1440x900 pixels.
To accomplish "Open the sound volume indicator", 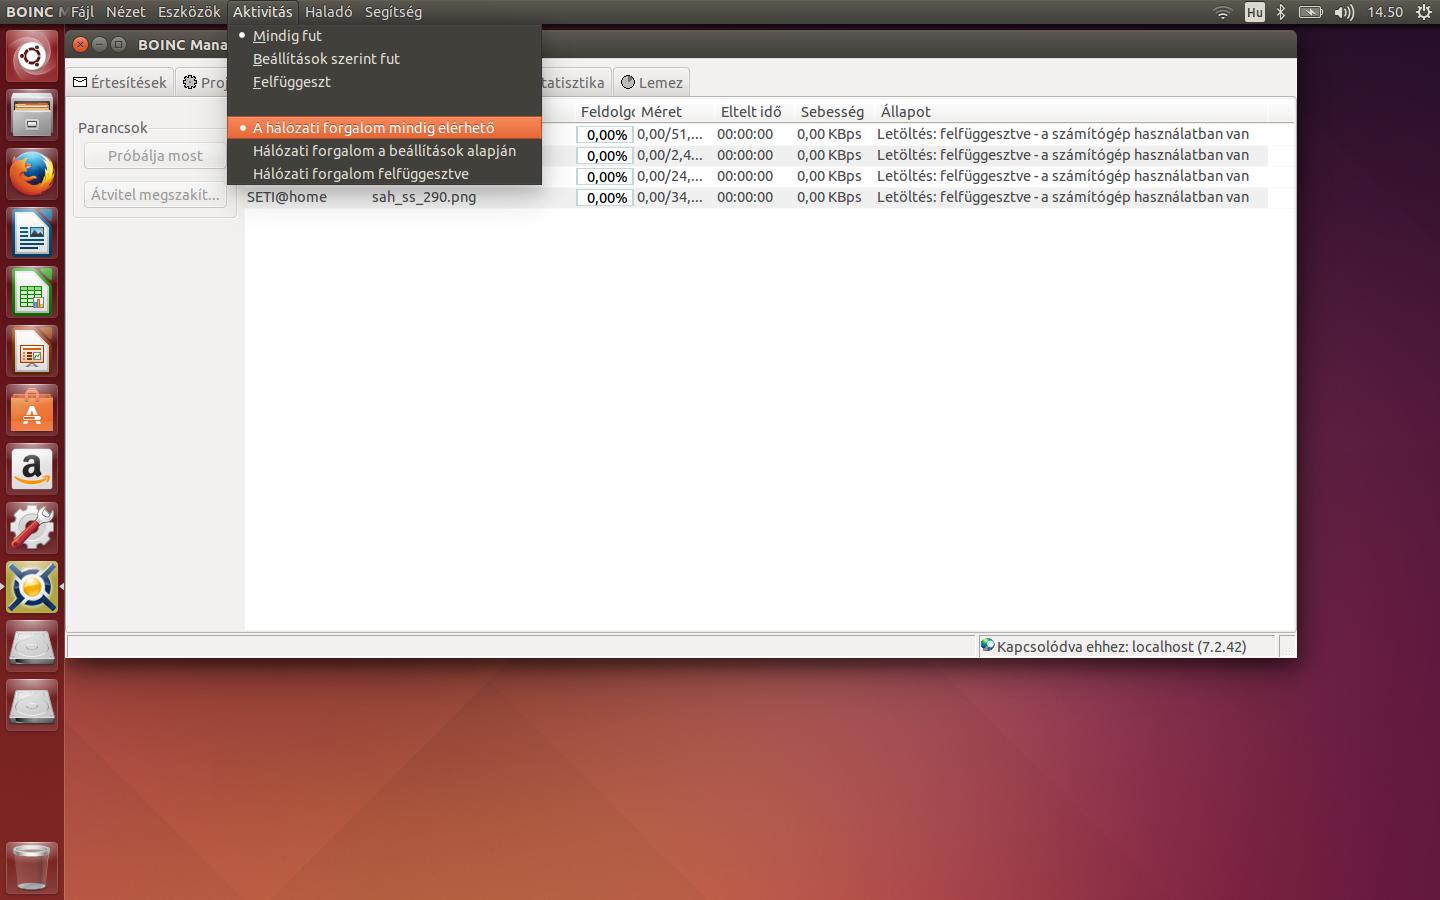I will pyautogui.click(x=1344, y=12).
